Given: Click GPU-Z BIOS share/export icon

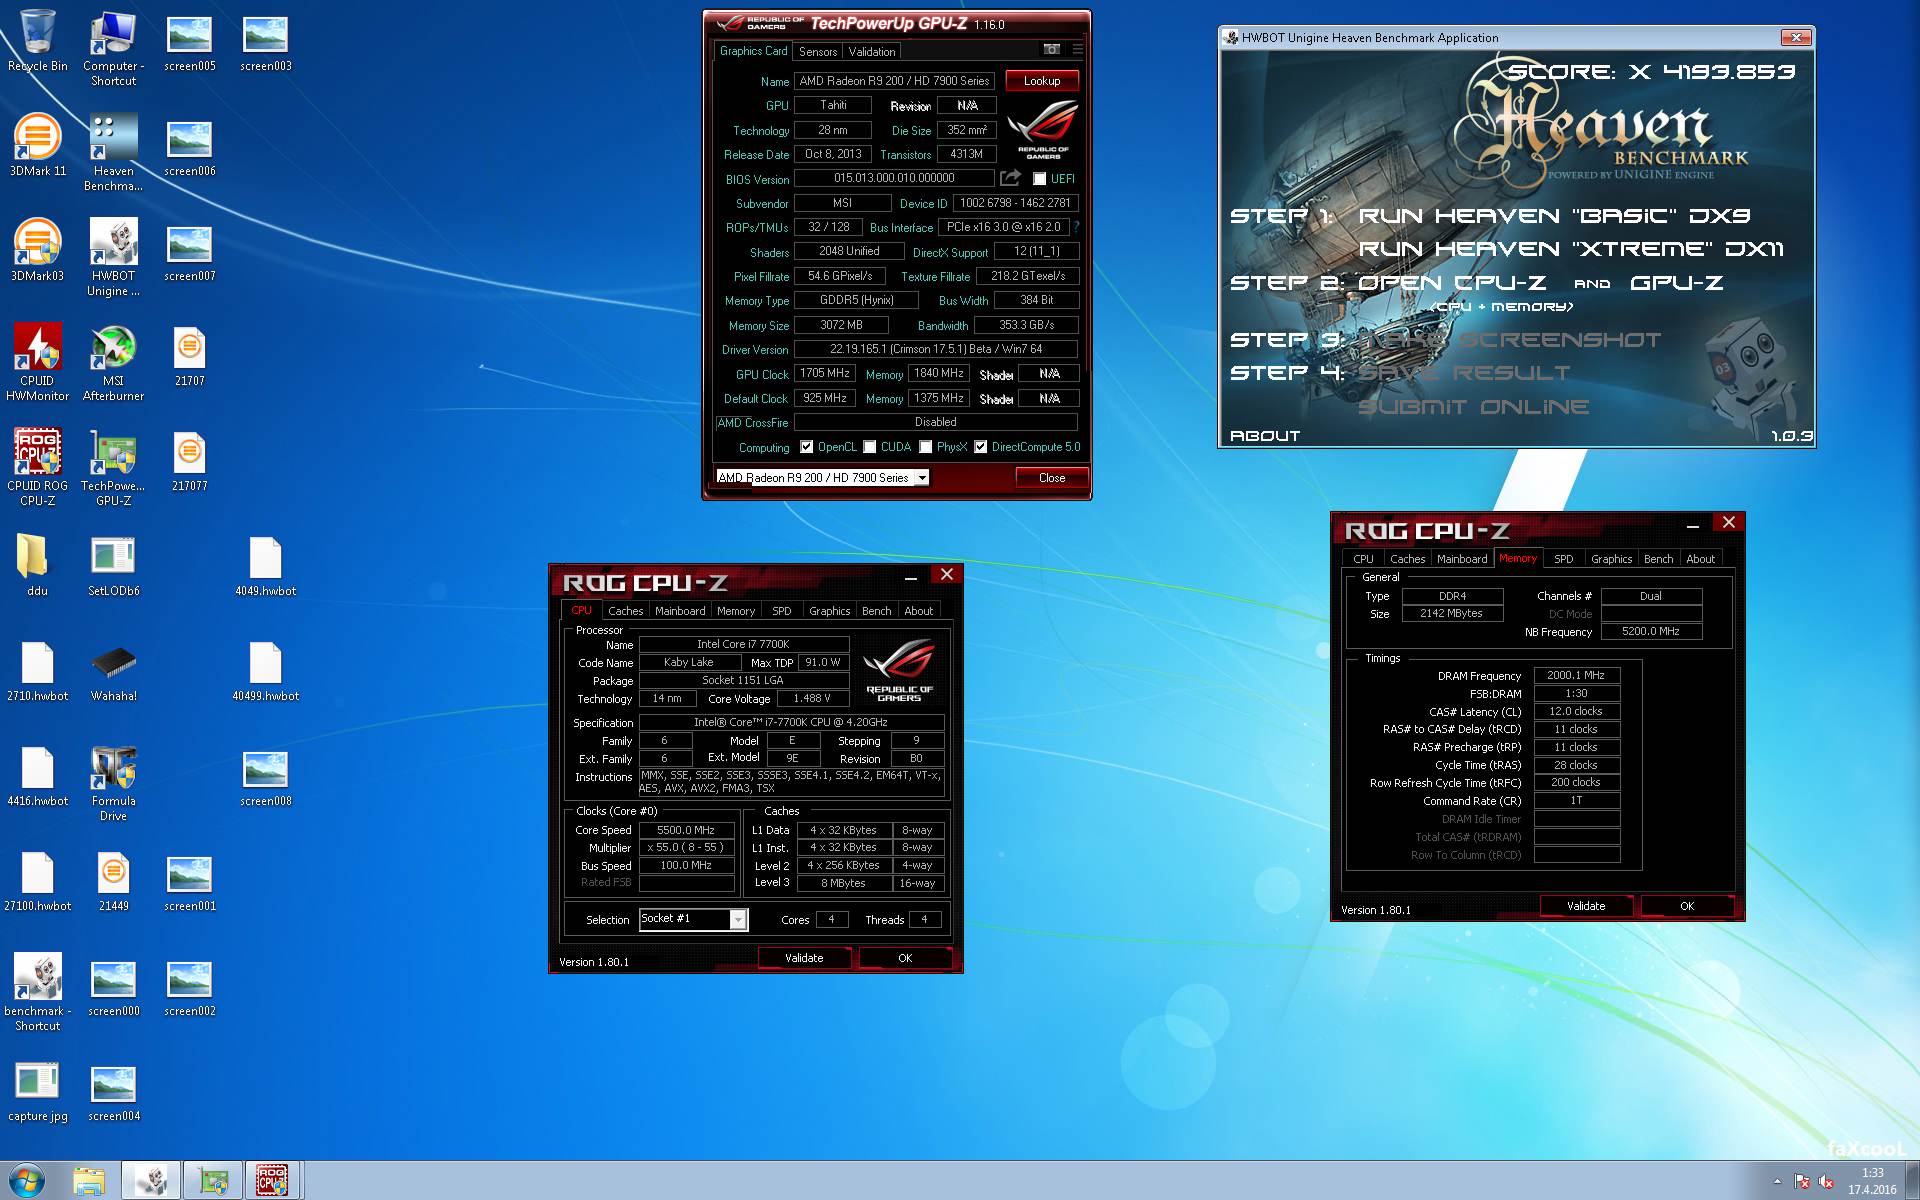Looking at the screenshot, I should [x=1011, y=178].
